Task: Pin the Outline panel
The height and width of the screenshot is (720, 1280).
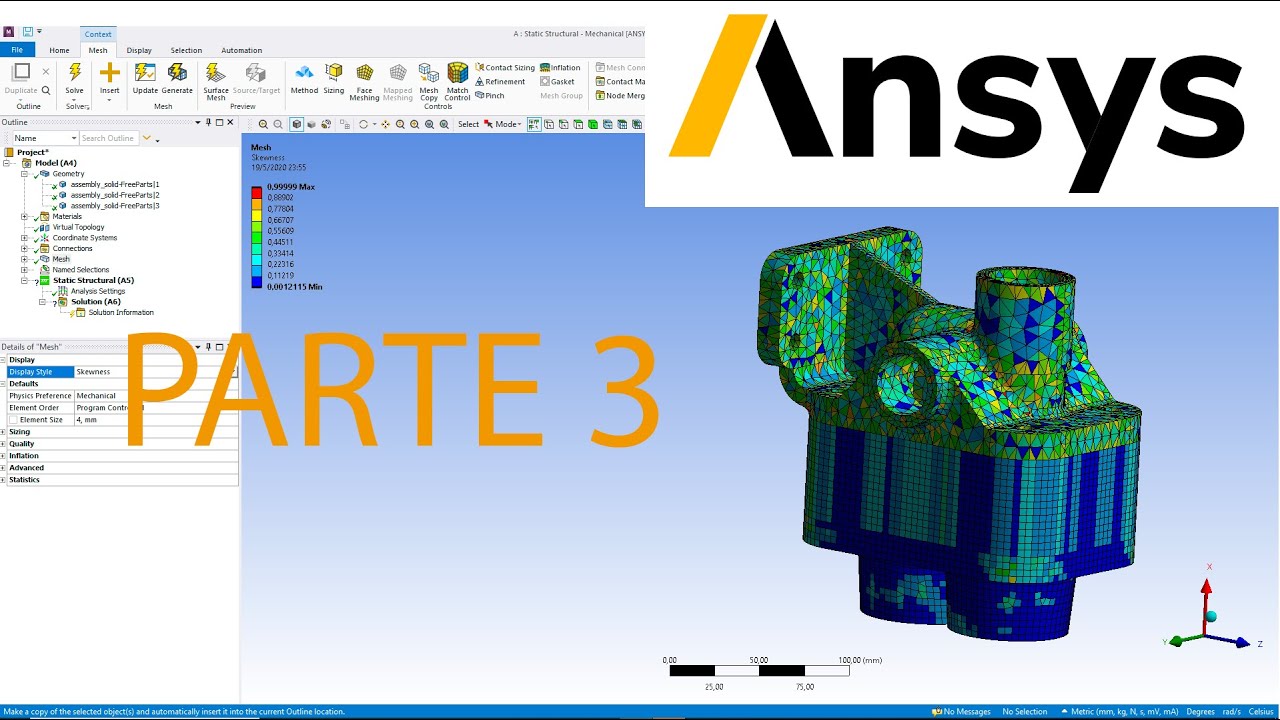Action: (208, 122)
